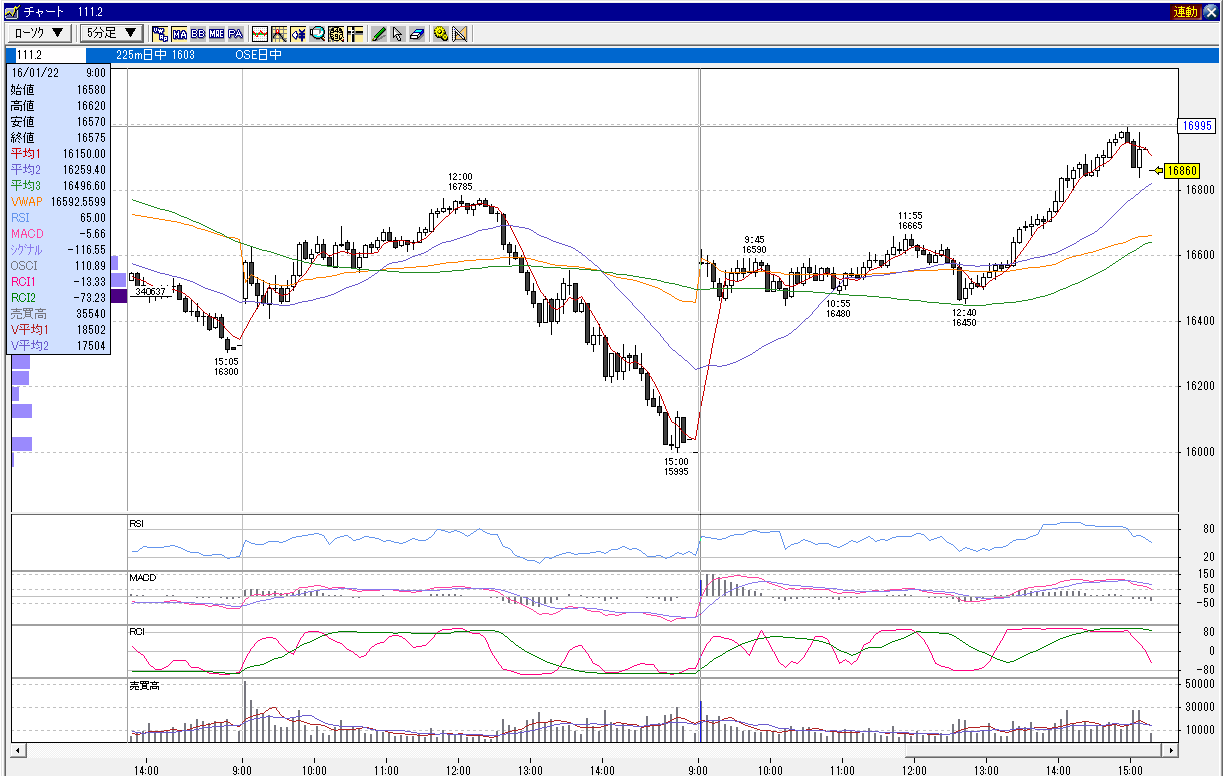Toggle the MA moving average icon
The image size is (1225, 776).
[179, 33]
